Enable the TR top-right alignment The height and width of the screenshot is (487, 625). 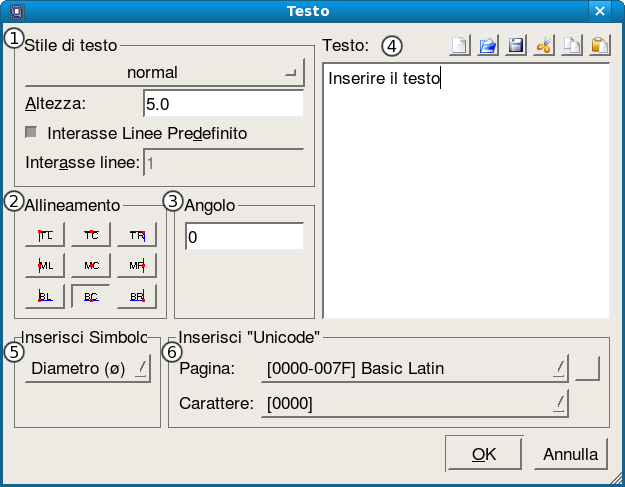[137, 235]
